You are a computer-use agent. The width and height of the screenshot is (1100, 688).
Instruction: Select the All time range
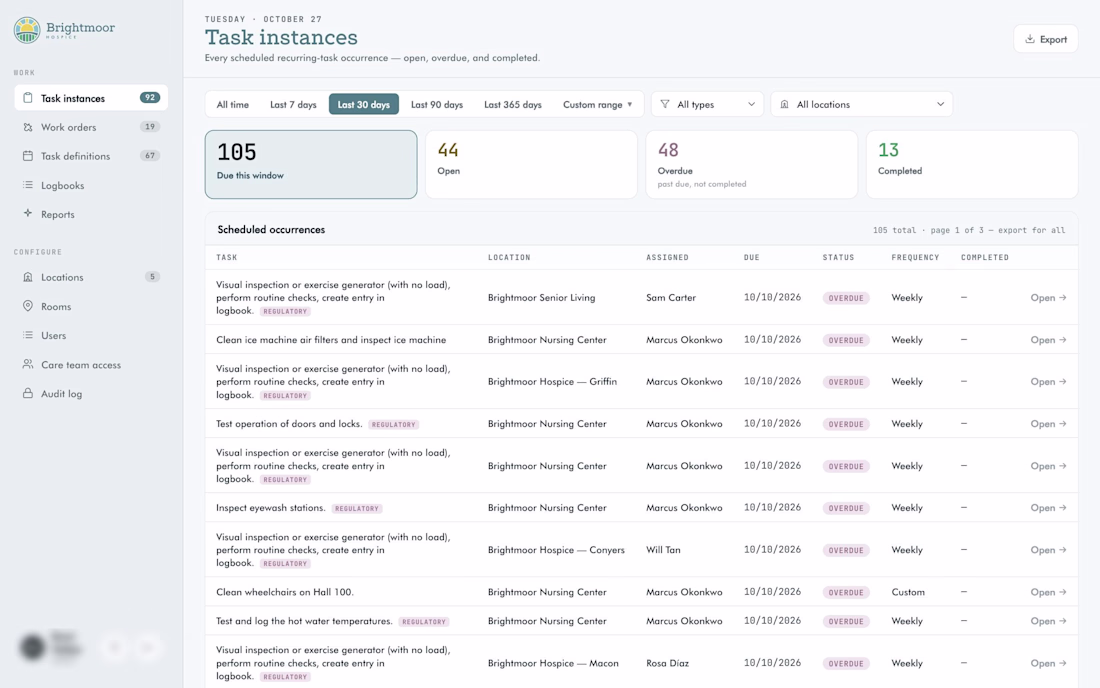click(232, 104)
